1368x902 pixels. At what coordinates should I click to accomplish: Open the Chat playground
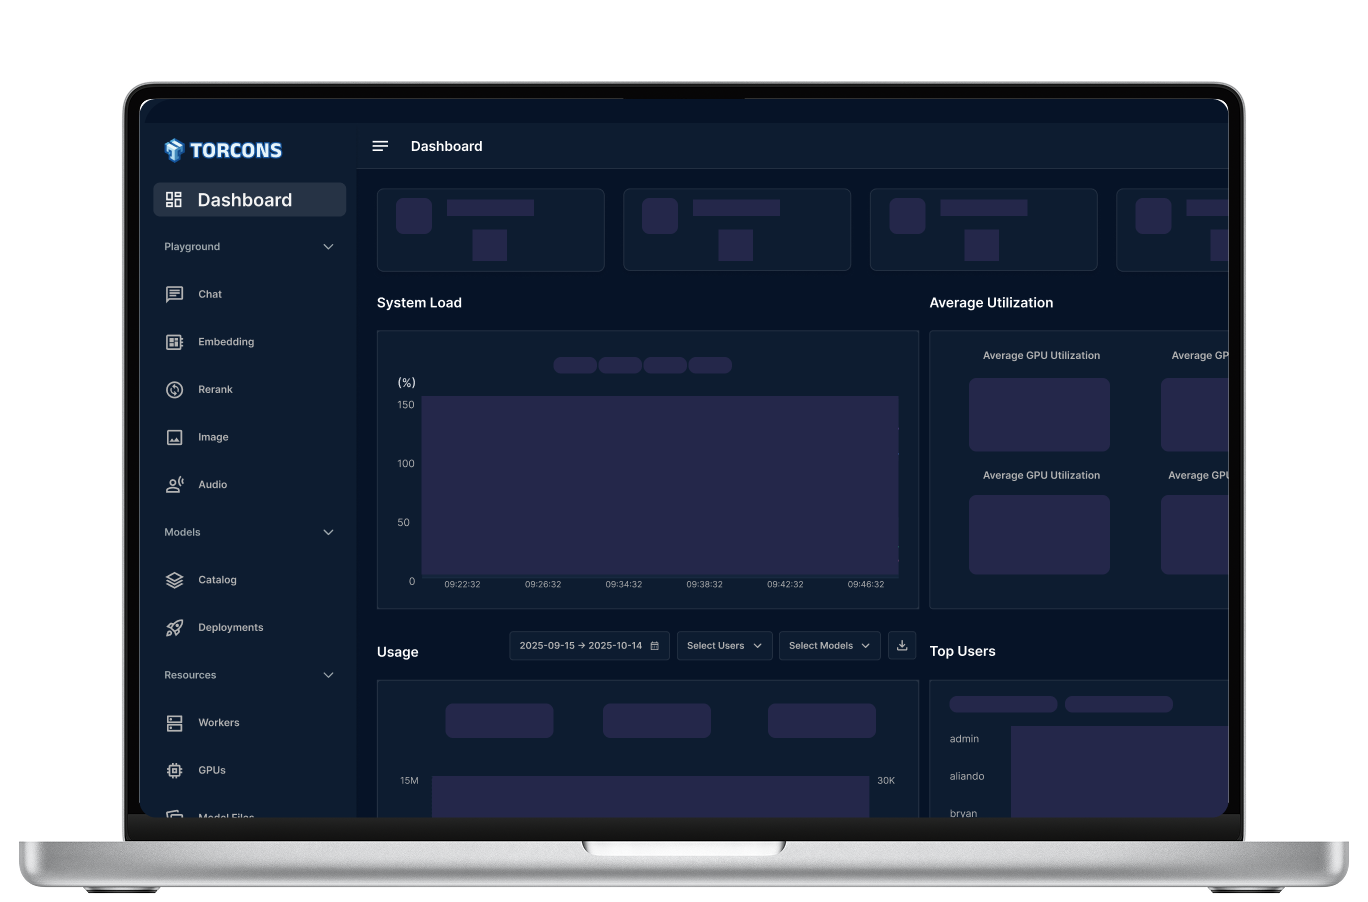tap(209, 294)
